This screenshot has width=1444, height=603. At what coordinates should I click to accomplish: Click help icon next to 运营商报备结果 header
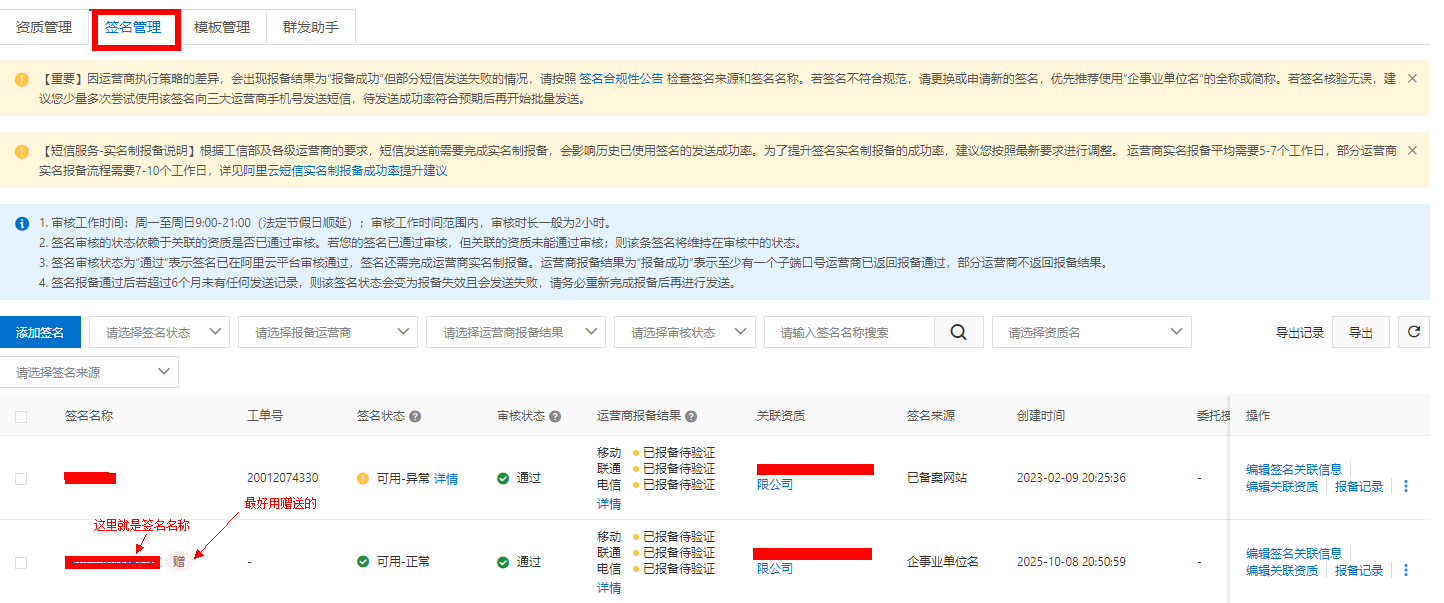691,416
